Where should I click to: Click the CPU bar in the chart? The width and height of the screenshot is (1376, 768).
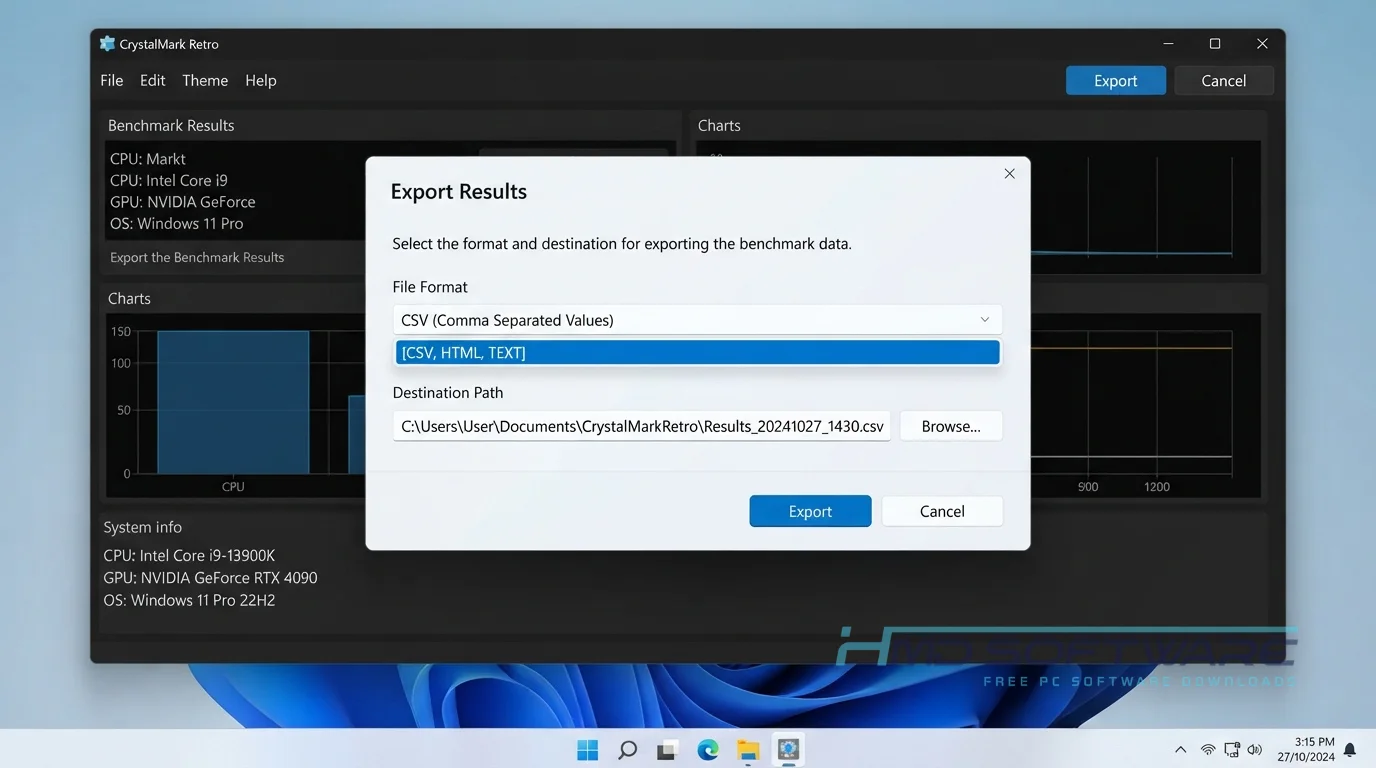(233, 402)
